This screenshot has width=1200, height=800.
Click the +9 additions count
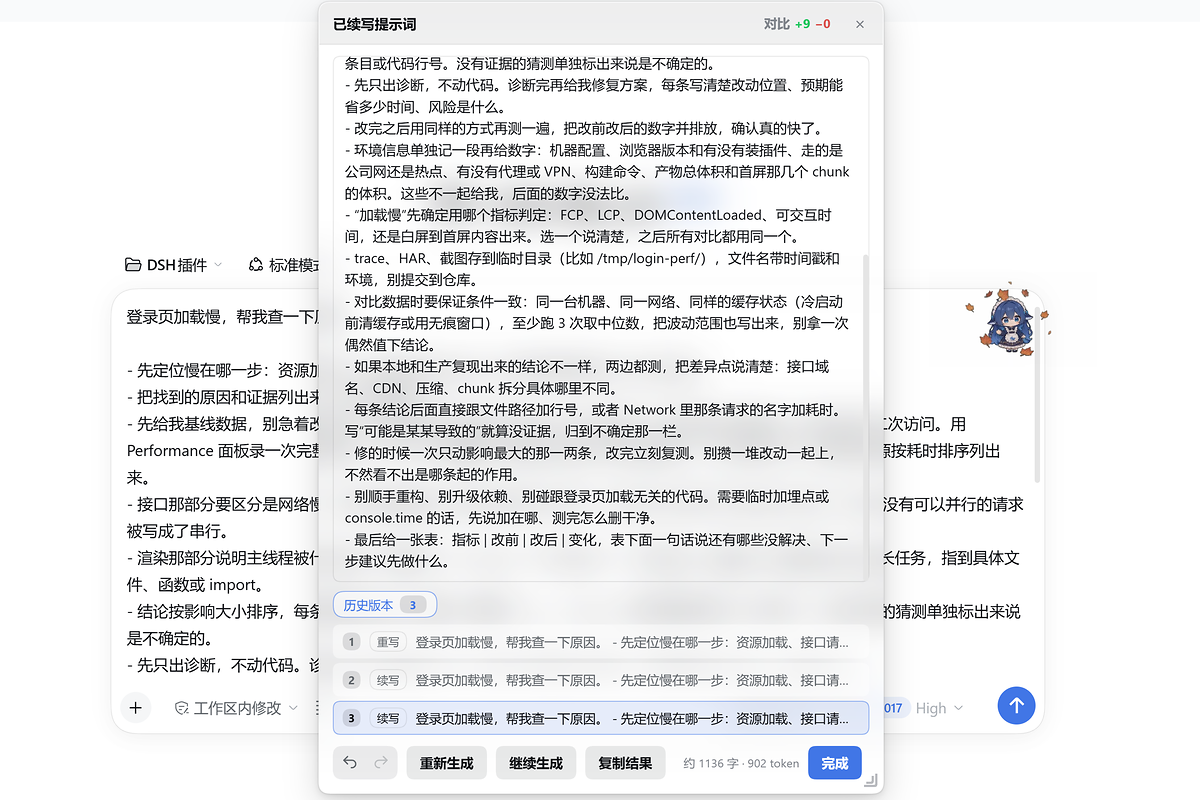pos(803,24)
